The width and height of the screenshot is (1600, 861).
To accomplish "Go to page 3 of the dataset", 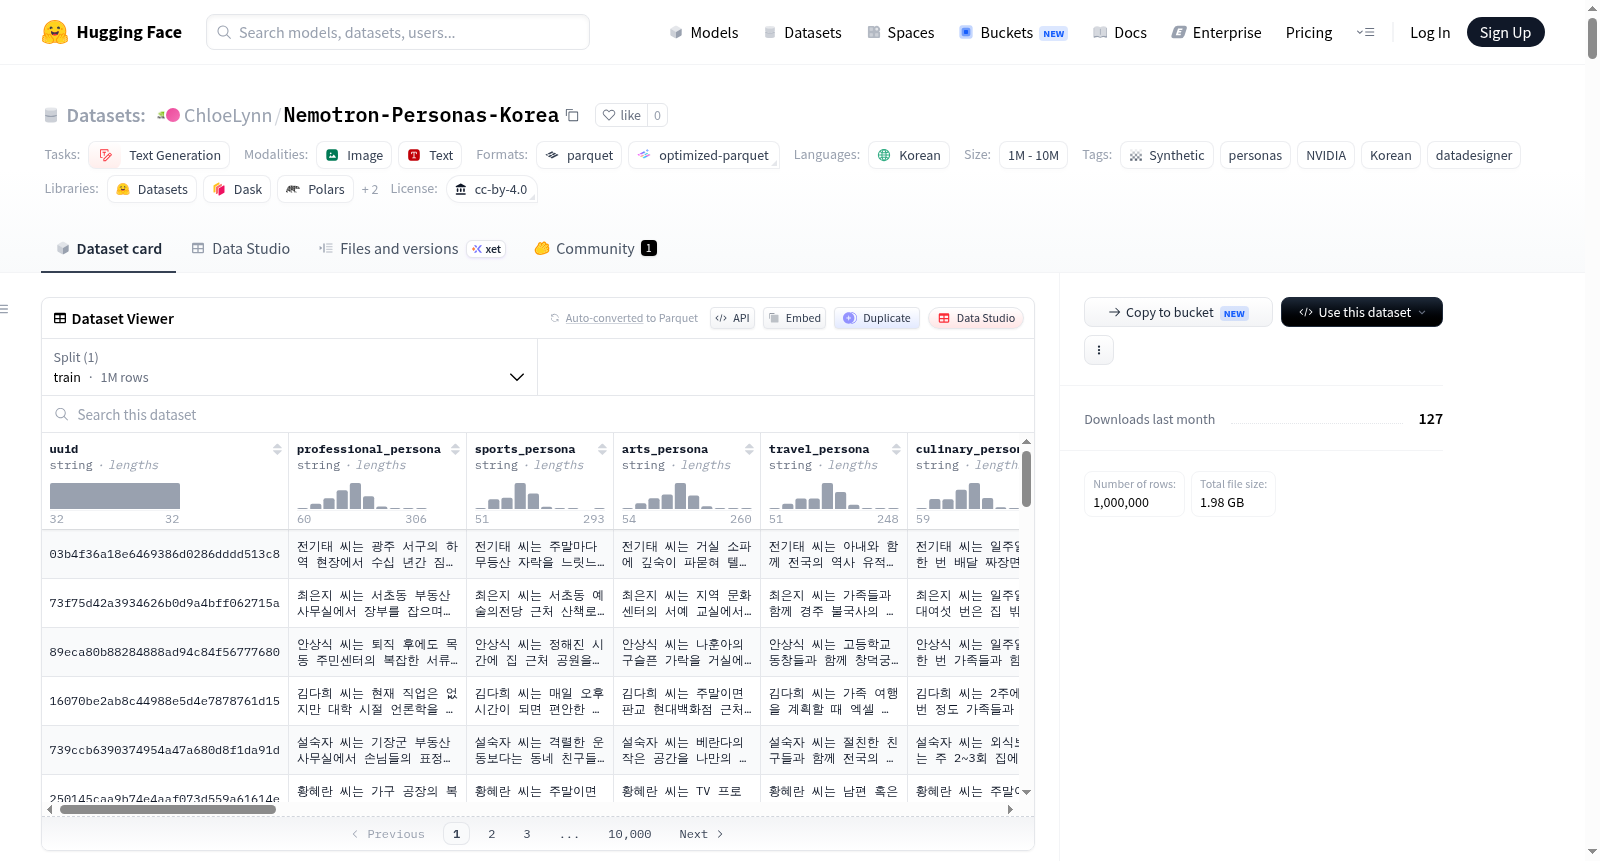I will [x=527, y=834].
